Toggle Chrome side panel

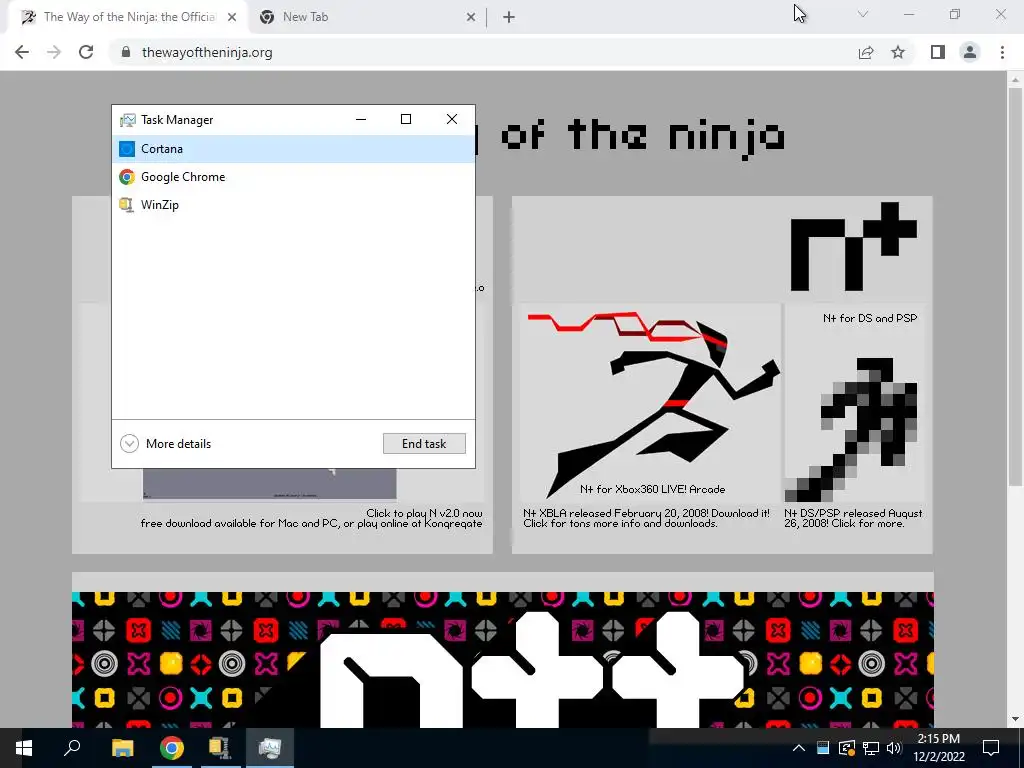938,52
